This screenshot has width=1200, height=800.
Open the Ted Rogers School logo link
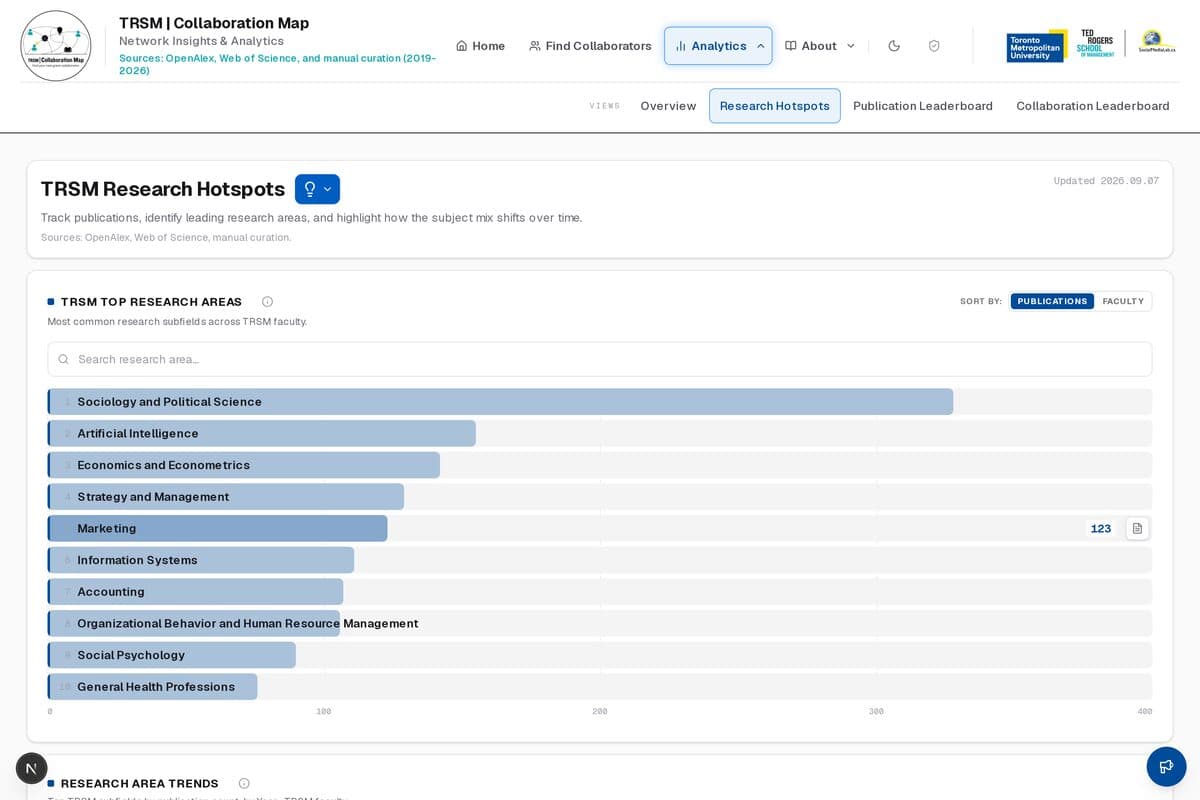tap(1094, 44)
